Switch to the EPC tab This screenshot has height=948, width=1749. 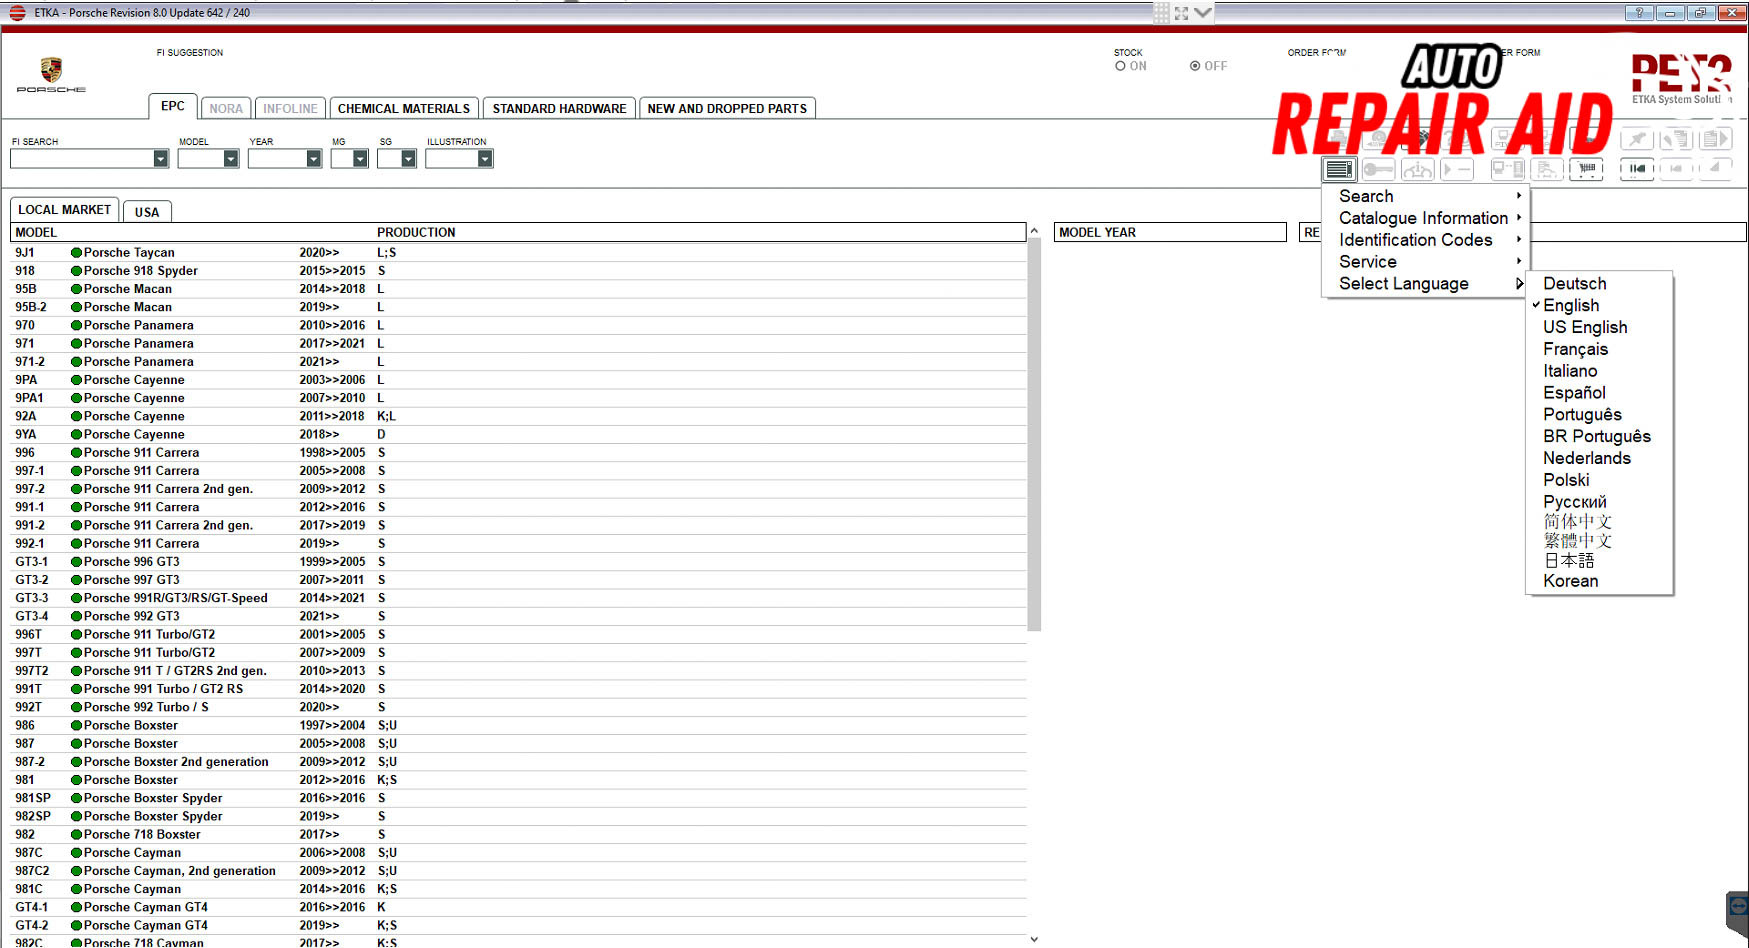point(172,106)
